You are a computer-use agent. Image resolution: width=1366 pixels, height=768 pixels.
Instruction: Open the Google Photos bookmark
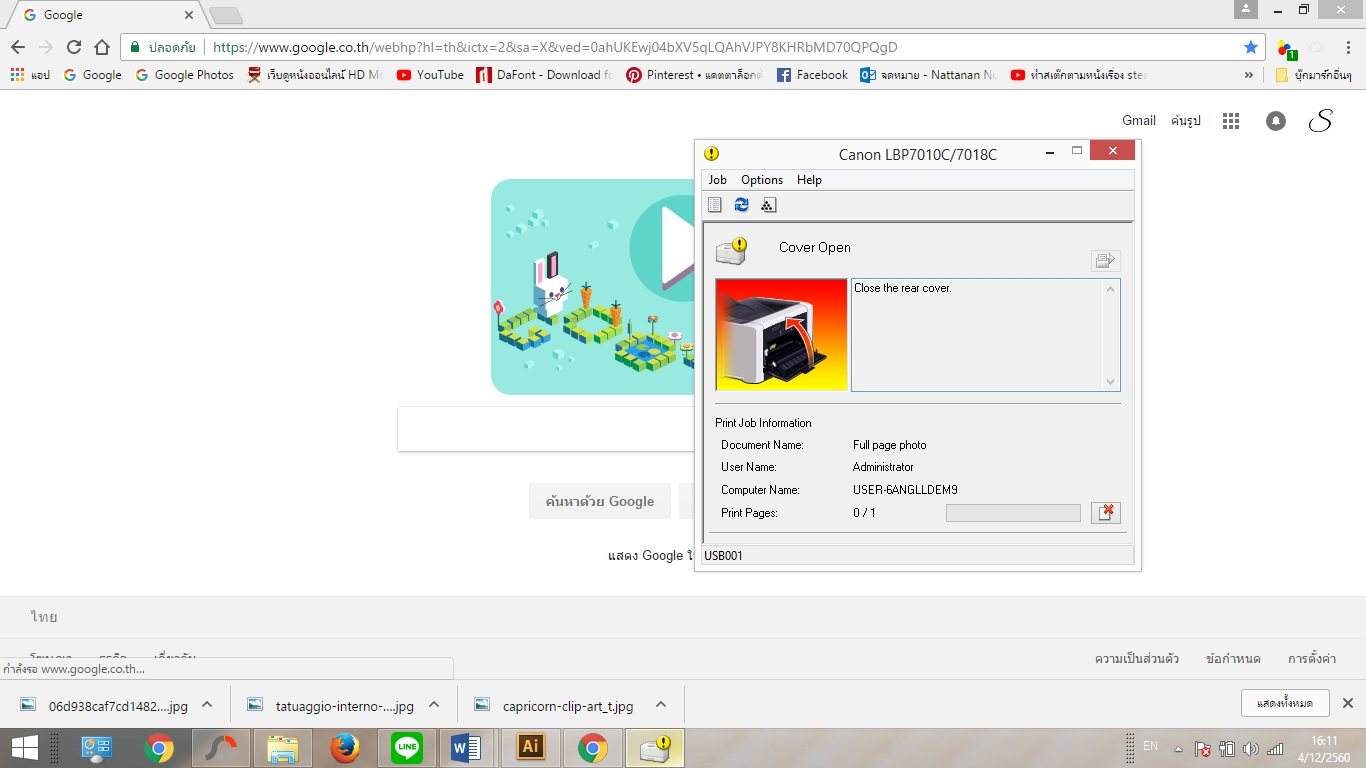[x=184, y=75]
